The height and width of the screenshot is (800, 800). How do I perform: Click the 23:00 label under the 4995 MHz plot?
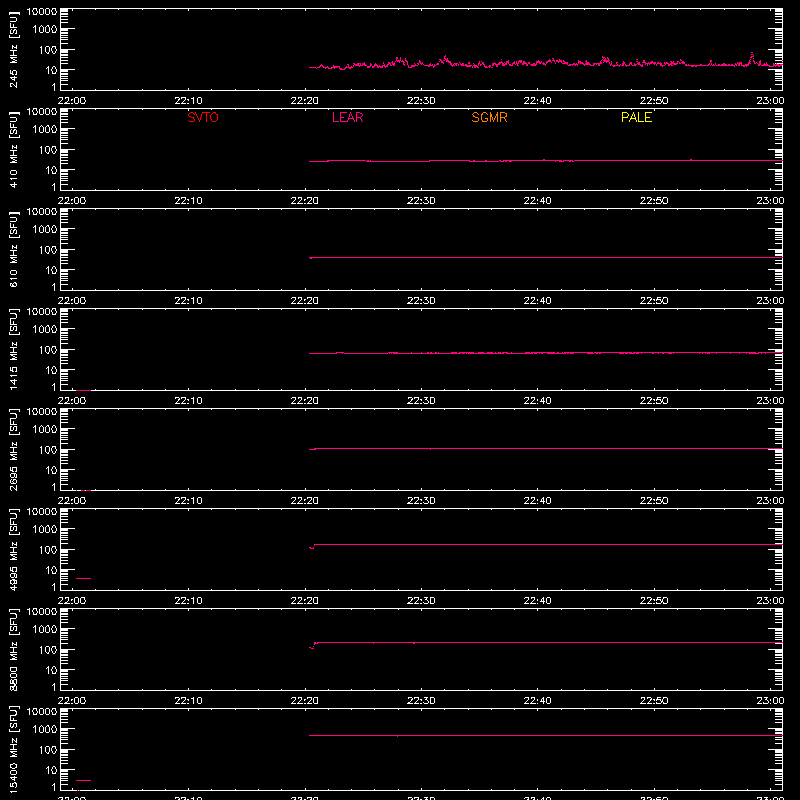[770, 601]
